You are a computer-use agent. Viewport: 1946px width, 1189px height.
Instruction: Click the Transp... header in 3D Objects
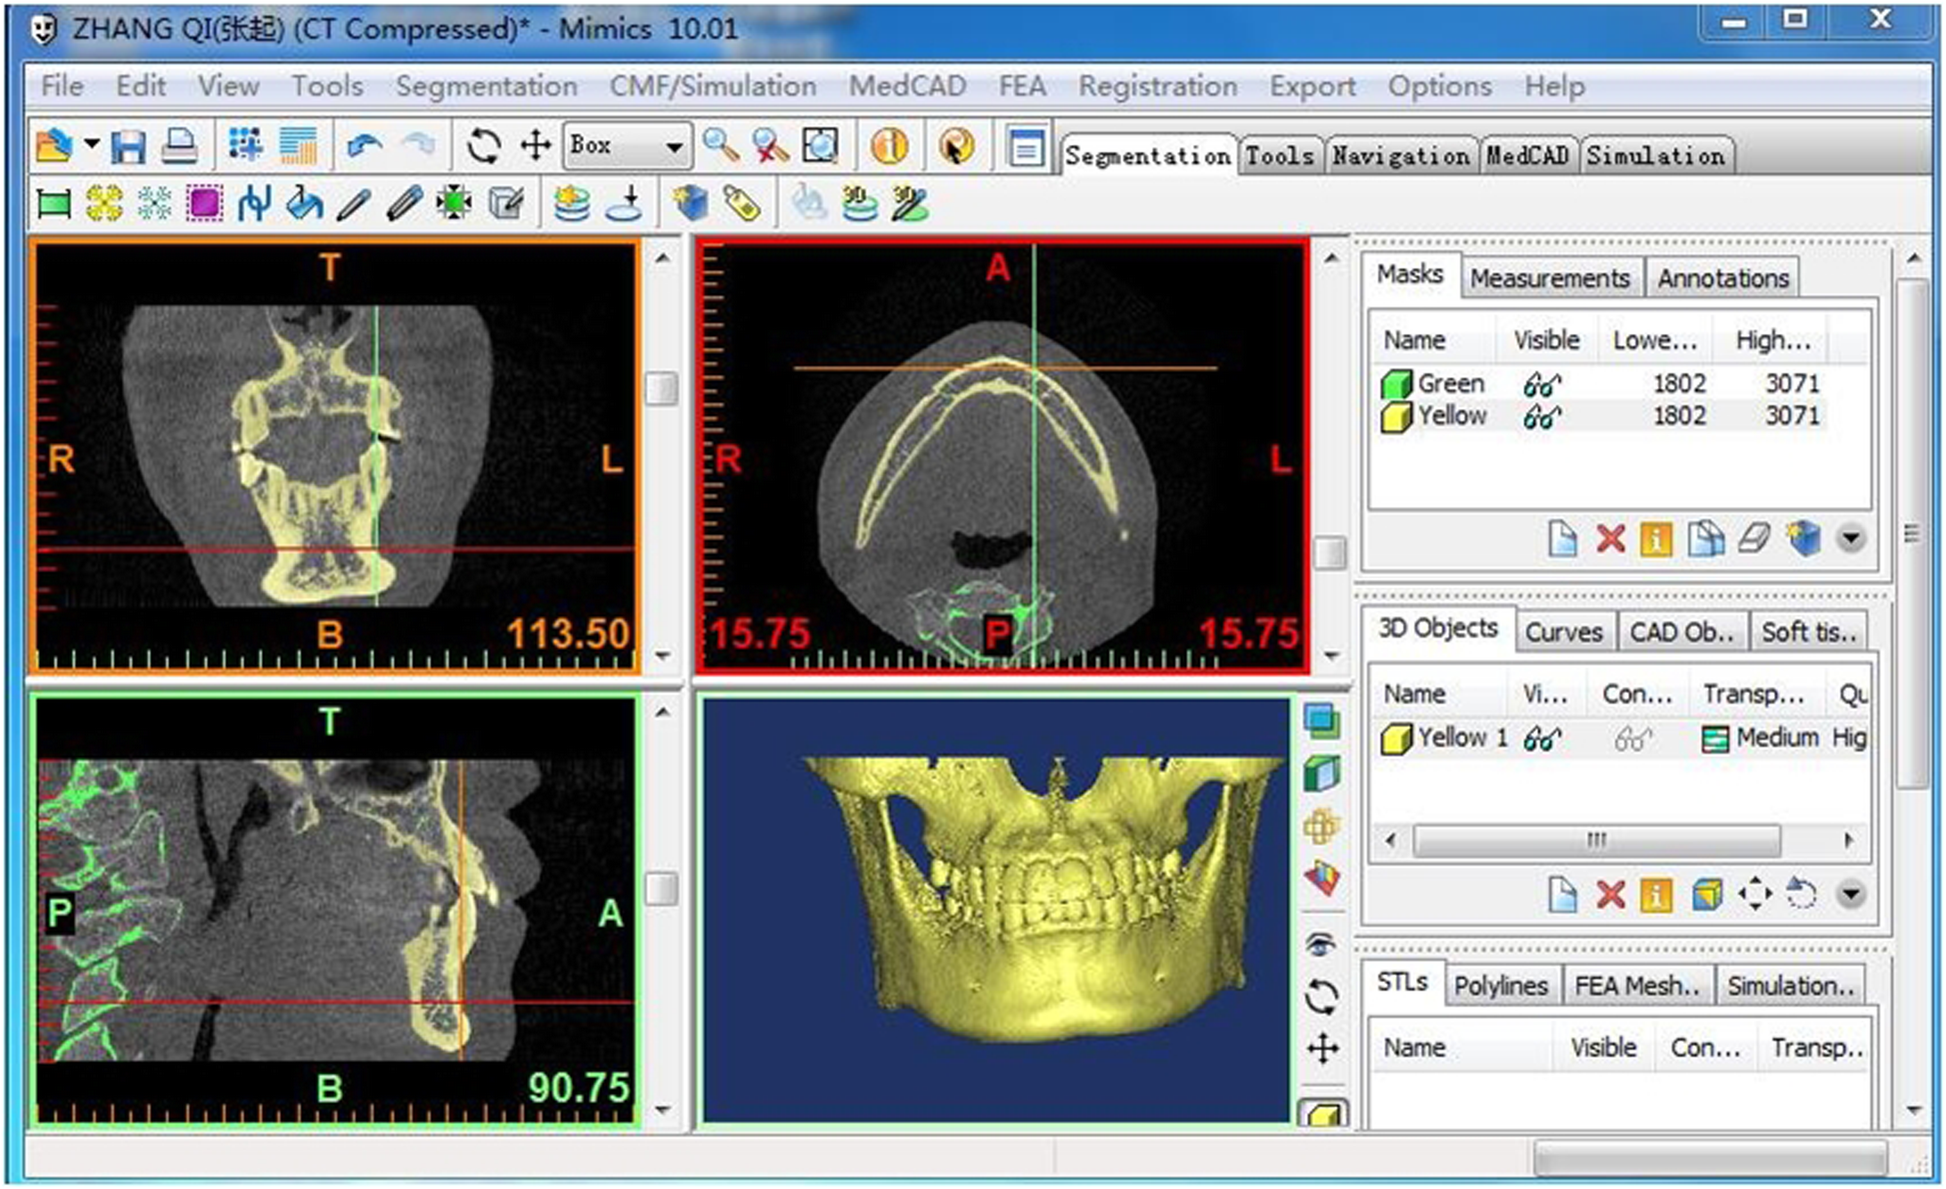[x=1754, y=694]
